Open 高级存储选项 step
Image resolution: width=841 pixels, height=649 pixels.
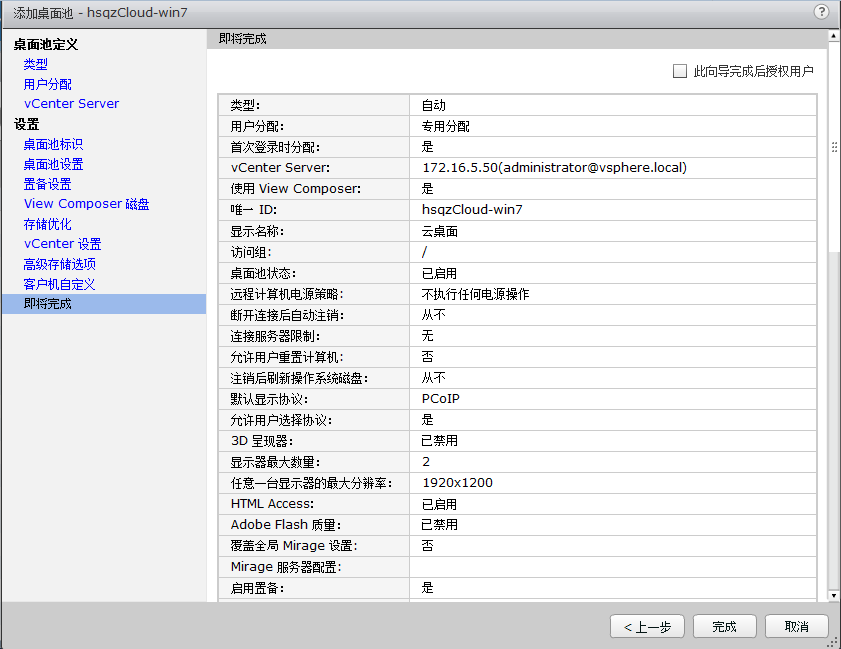tap(60, 264)
